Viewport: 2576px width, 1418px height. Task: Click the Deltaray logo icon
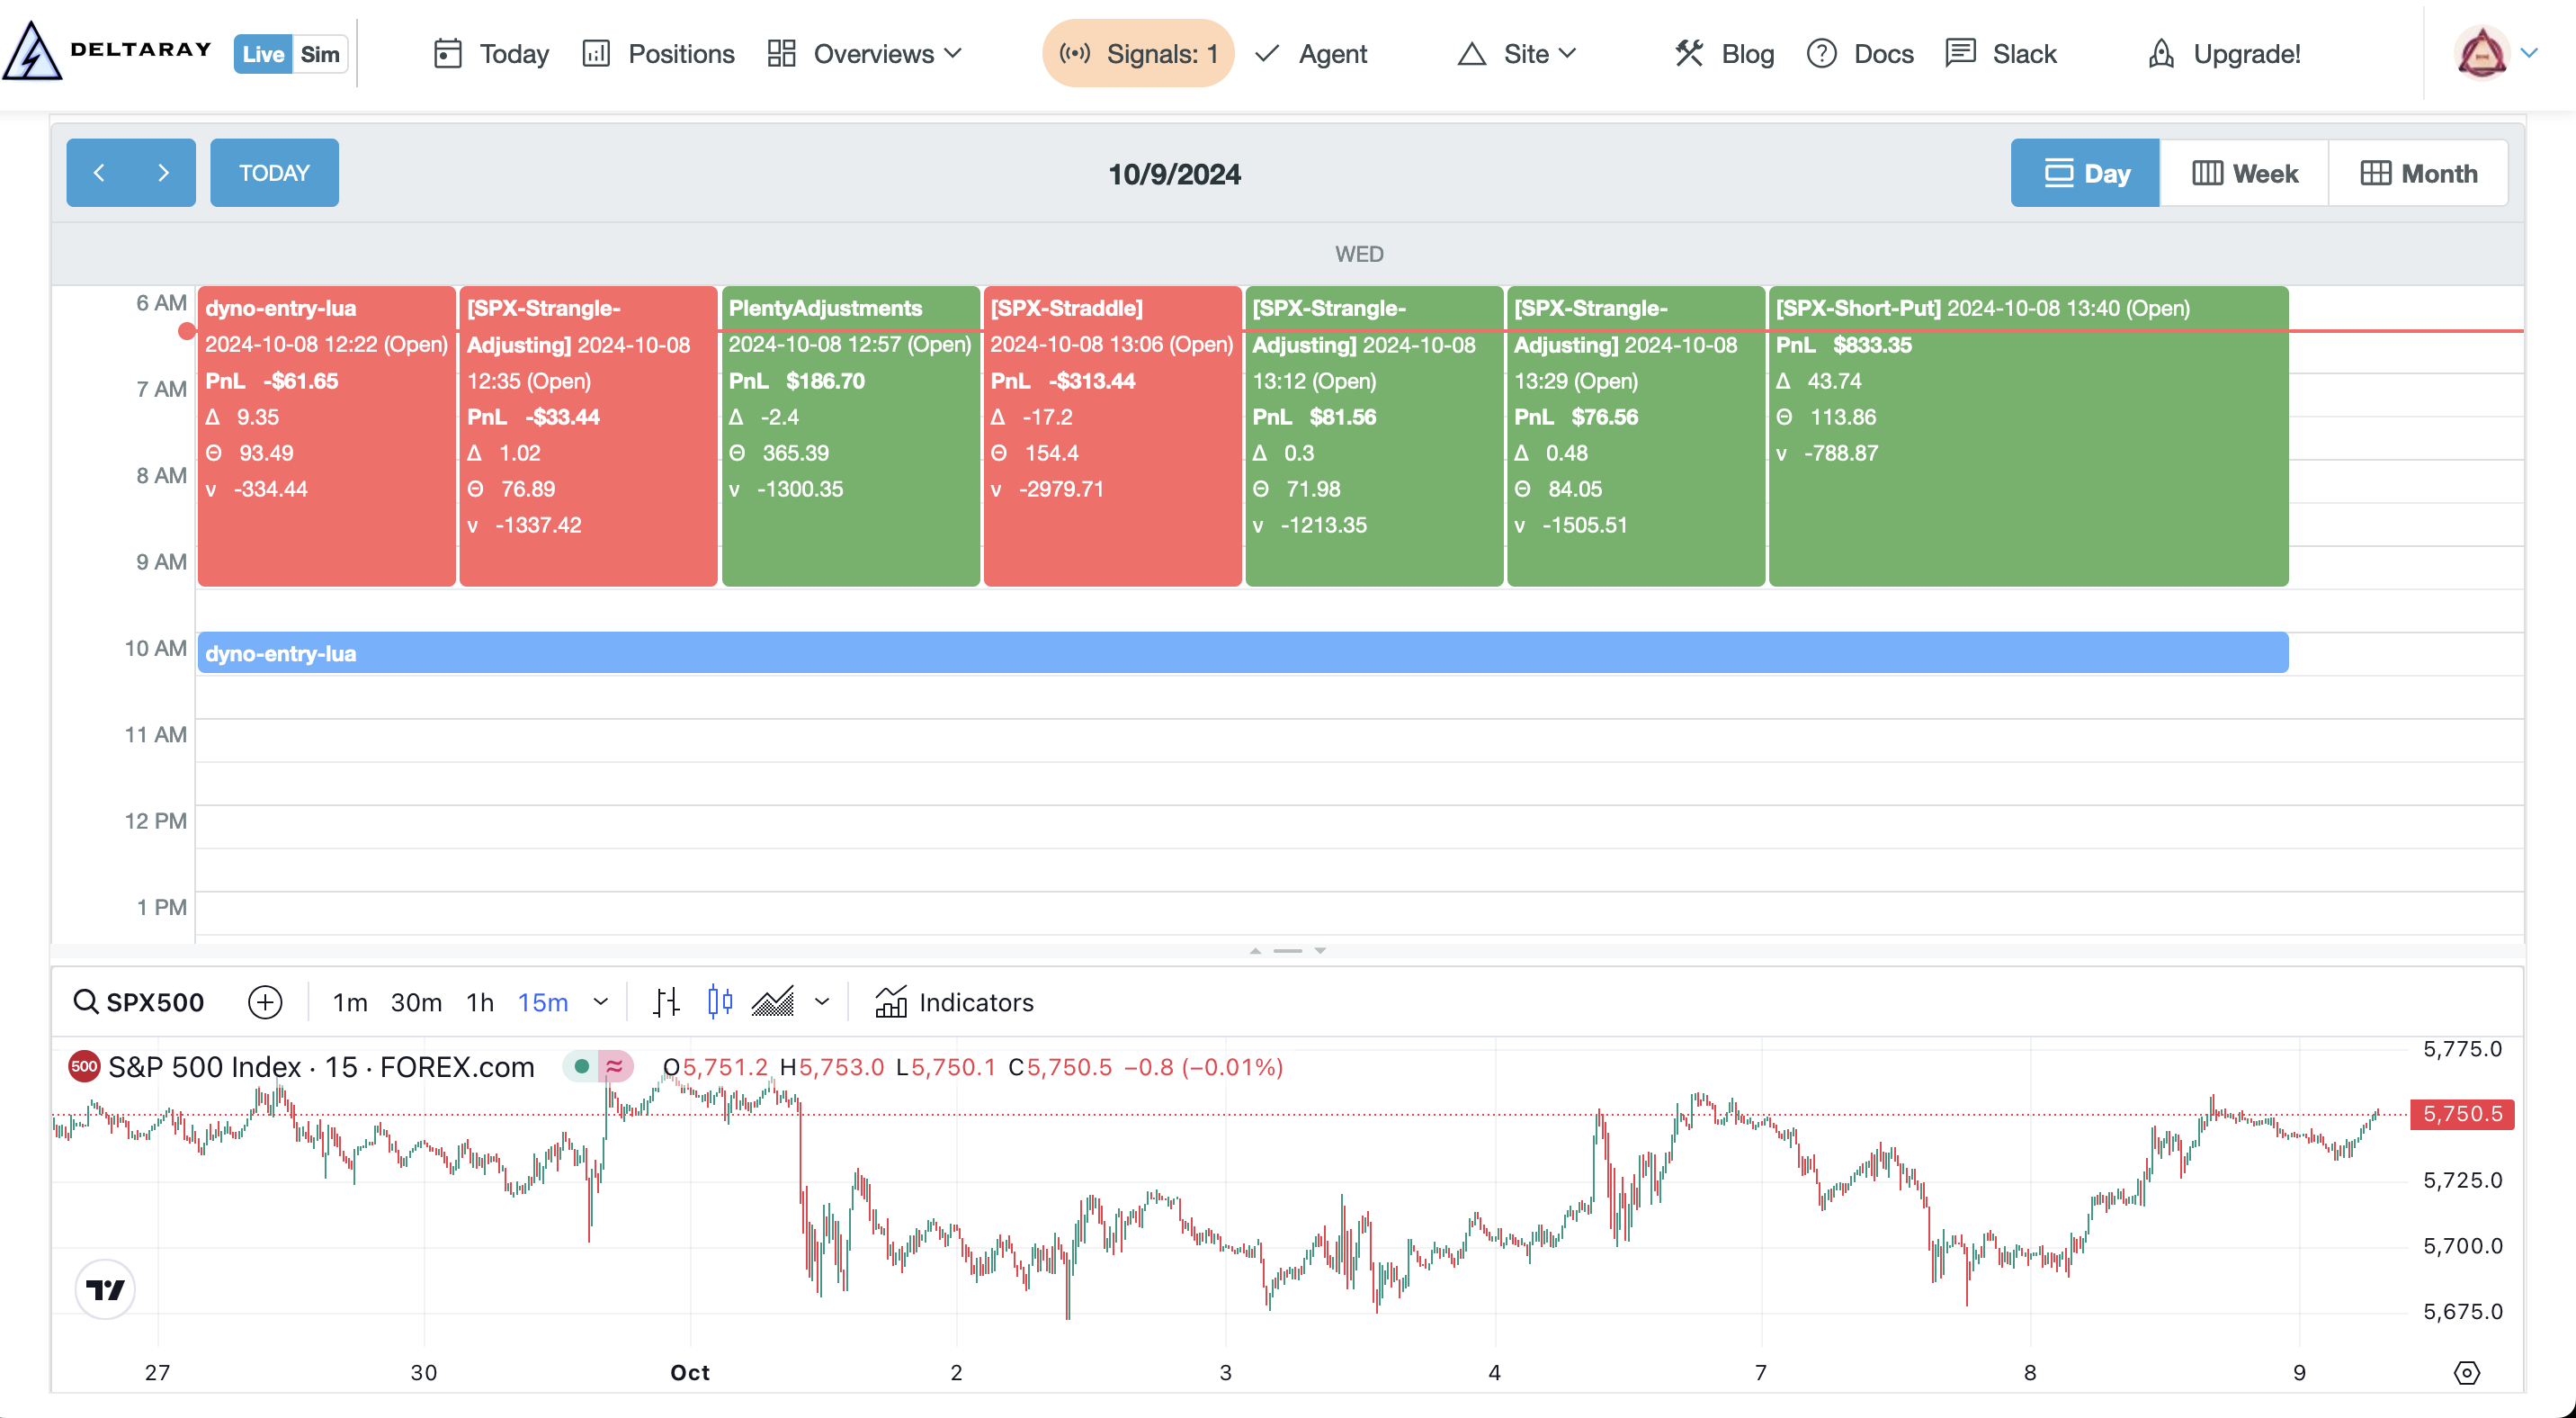pos(32,52)
